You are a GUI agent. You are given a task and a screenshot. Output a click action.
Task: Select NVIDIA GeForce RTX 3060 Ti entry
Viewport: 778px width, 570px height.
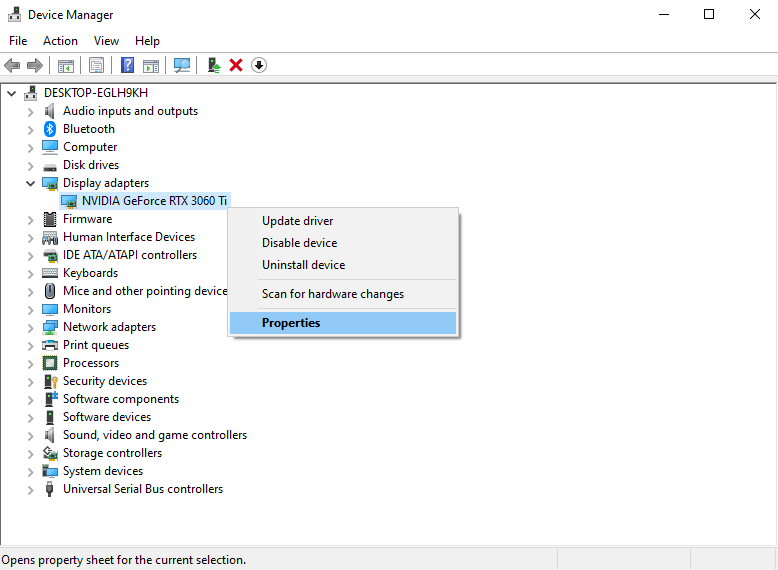pos(154,201)
